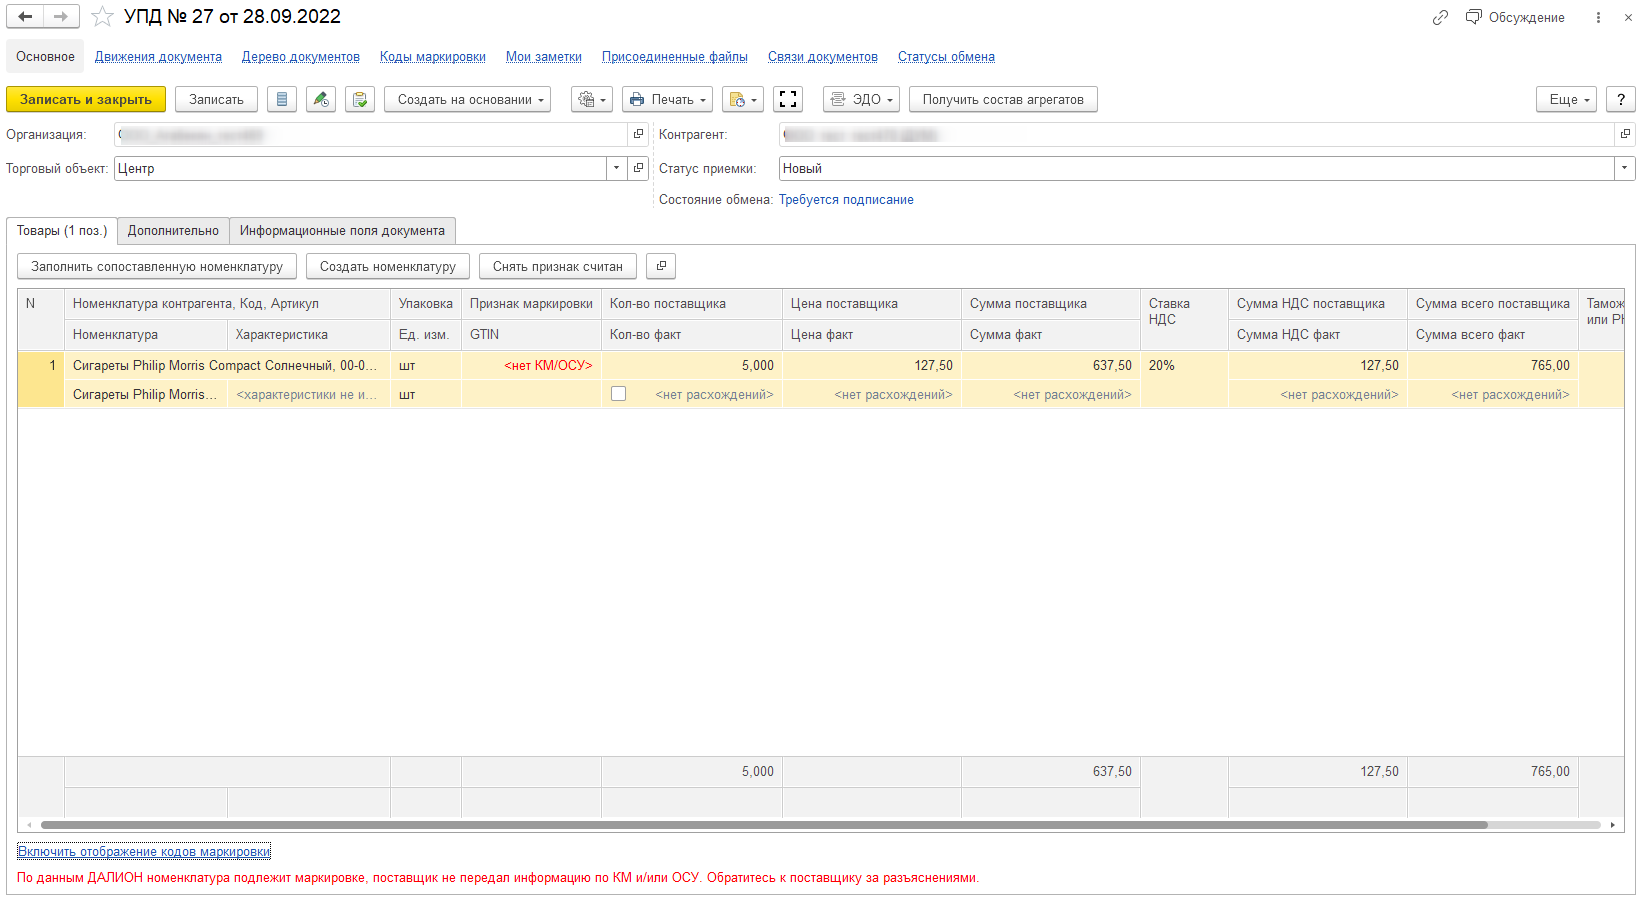Click the help question mark button
1639x899 pixels.
tap(1620, 100)
